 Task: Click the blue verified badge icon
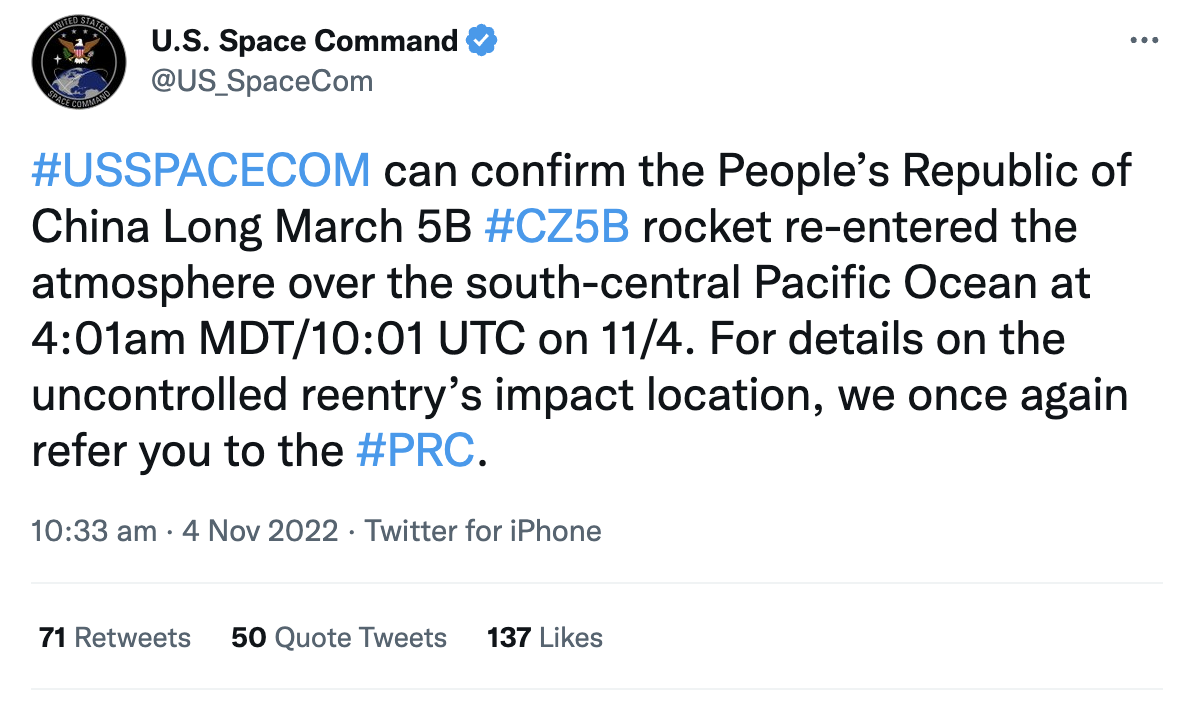pos(482,40)
